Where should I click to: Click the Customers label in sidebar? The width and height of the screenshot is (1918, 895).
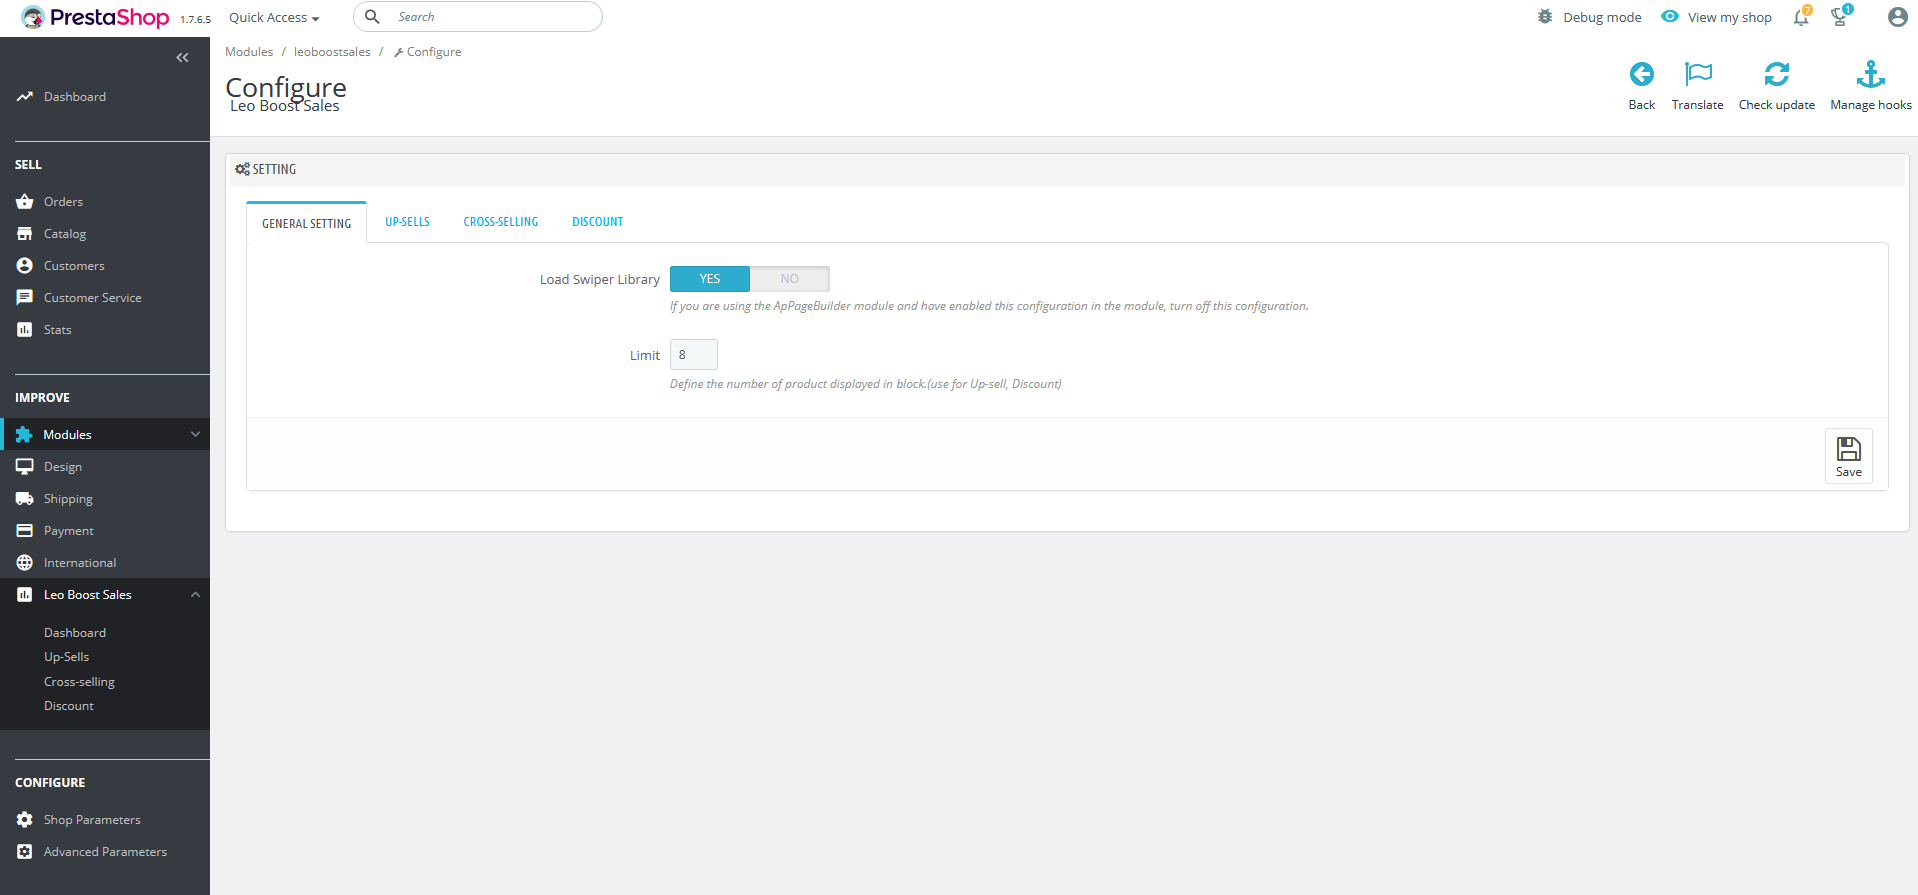tap(74, 266)
